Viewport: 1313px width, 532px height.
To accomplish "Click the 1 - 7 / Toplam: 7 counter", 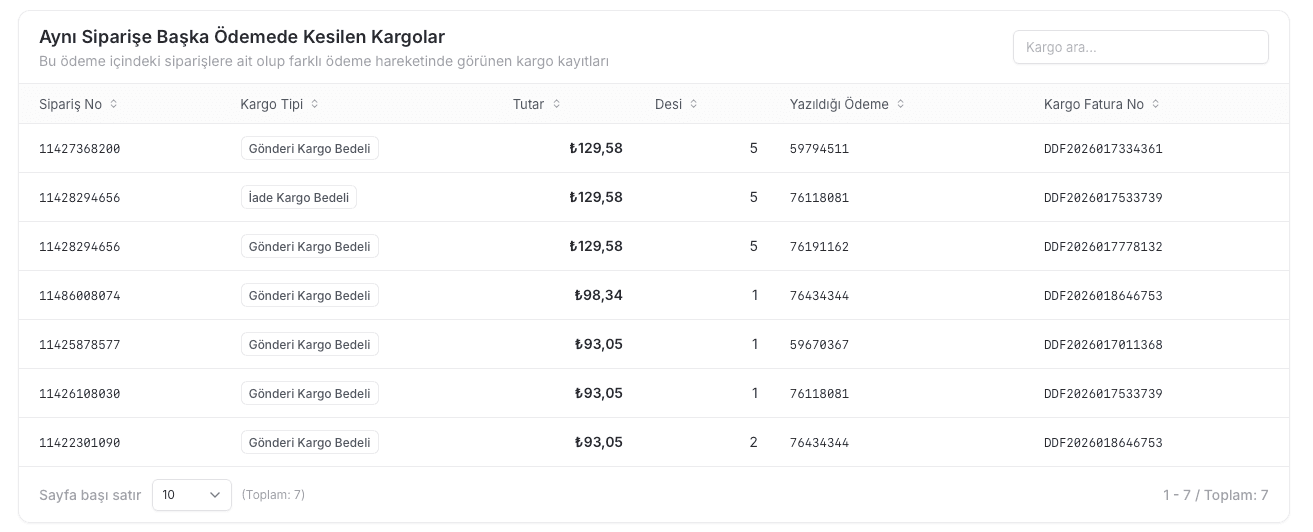I will pos(1215,495).
